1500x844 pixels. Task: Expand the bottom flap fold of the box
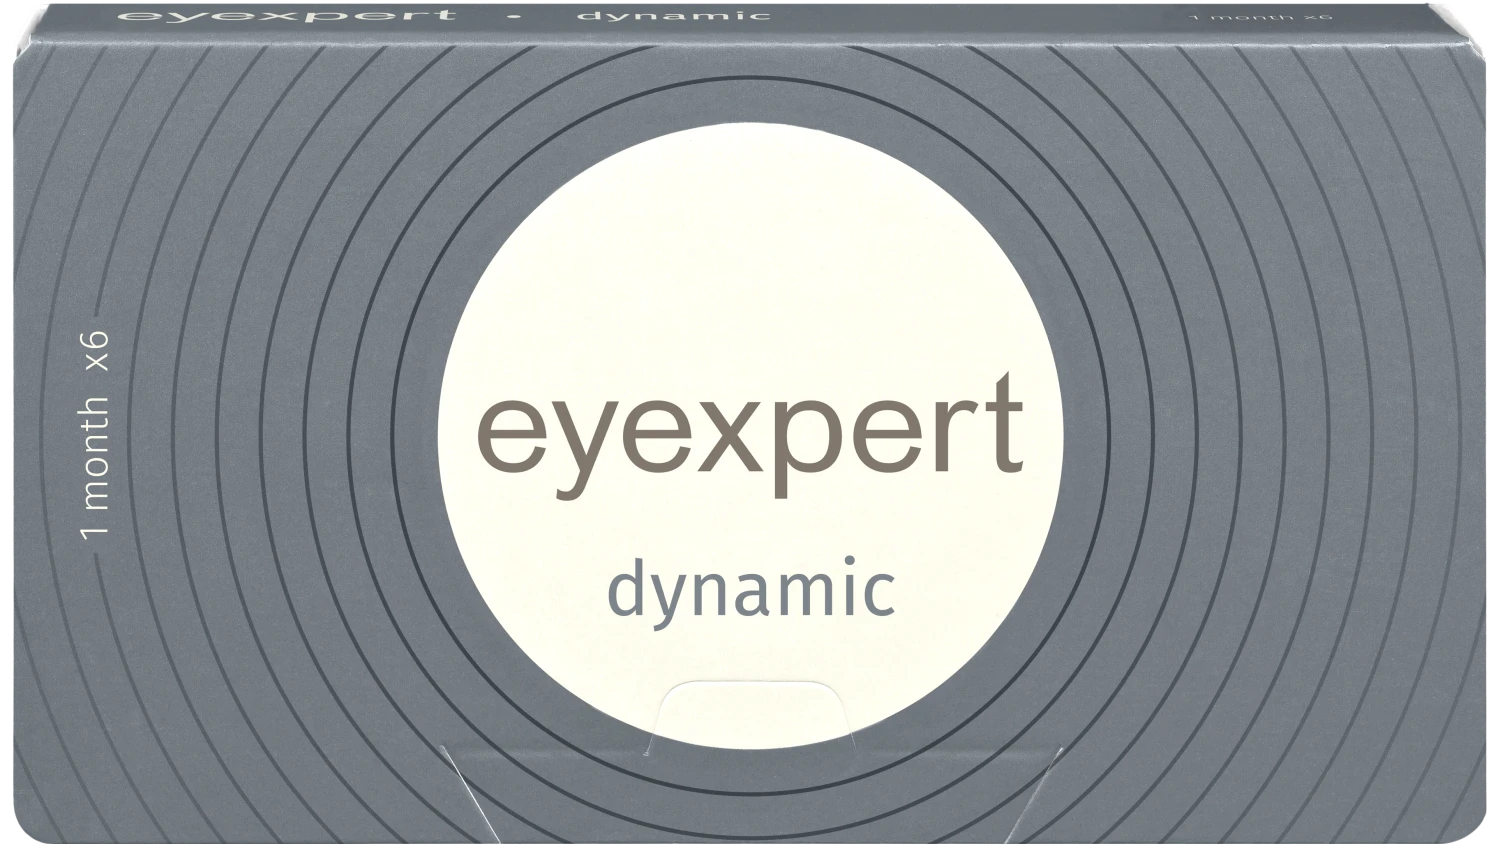tap(750, 800)
